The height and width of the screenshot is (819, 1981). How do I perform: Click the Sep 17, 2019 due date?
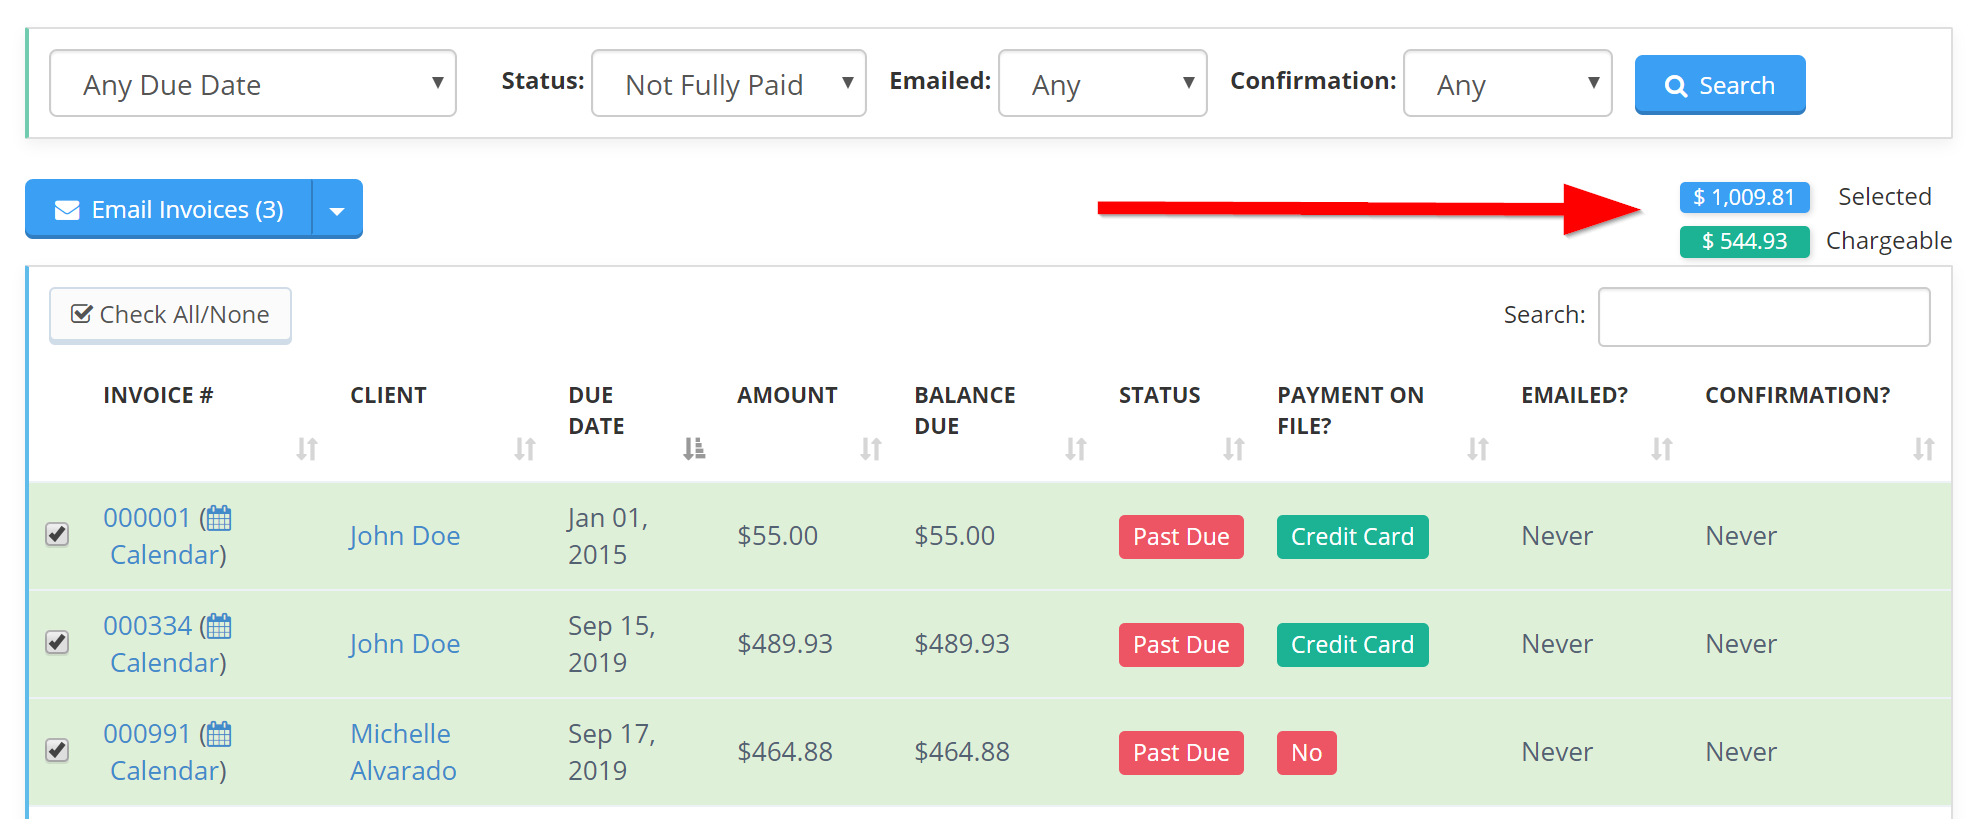(x=611, y=752)
